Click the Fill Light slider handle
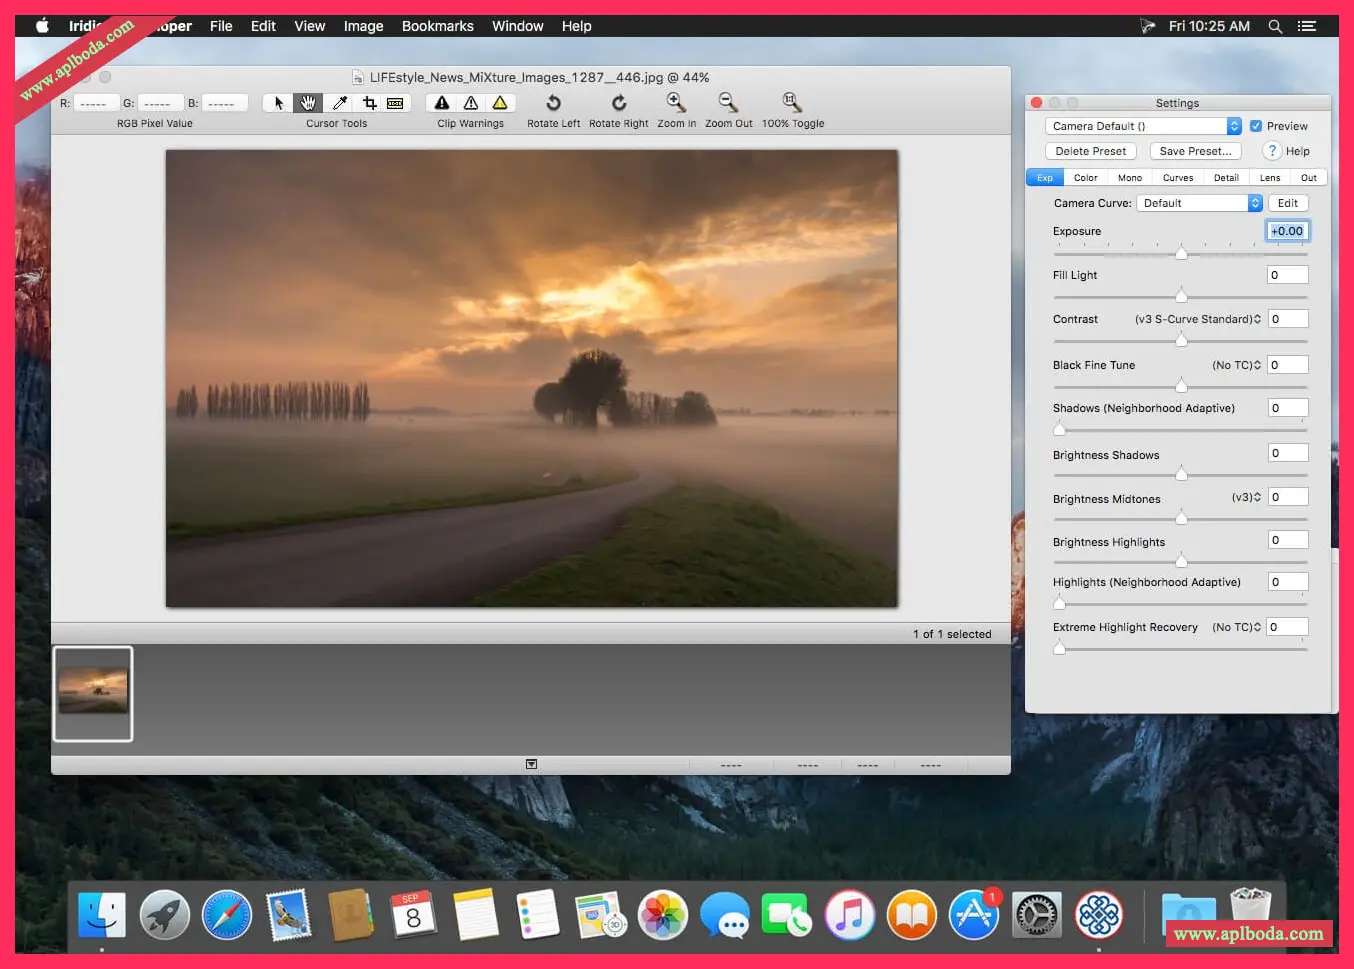The height and width of the screenshot is (969, 1354). [1181, 296]
